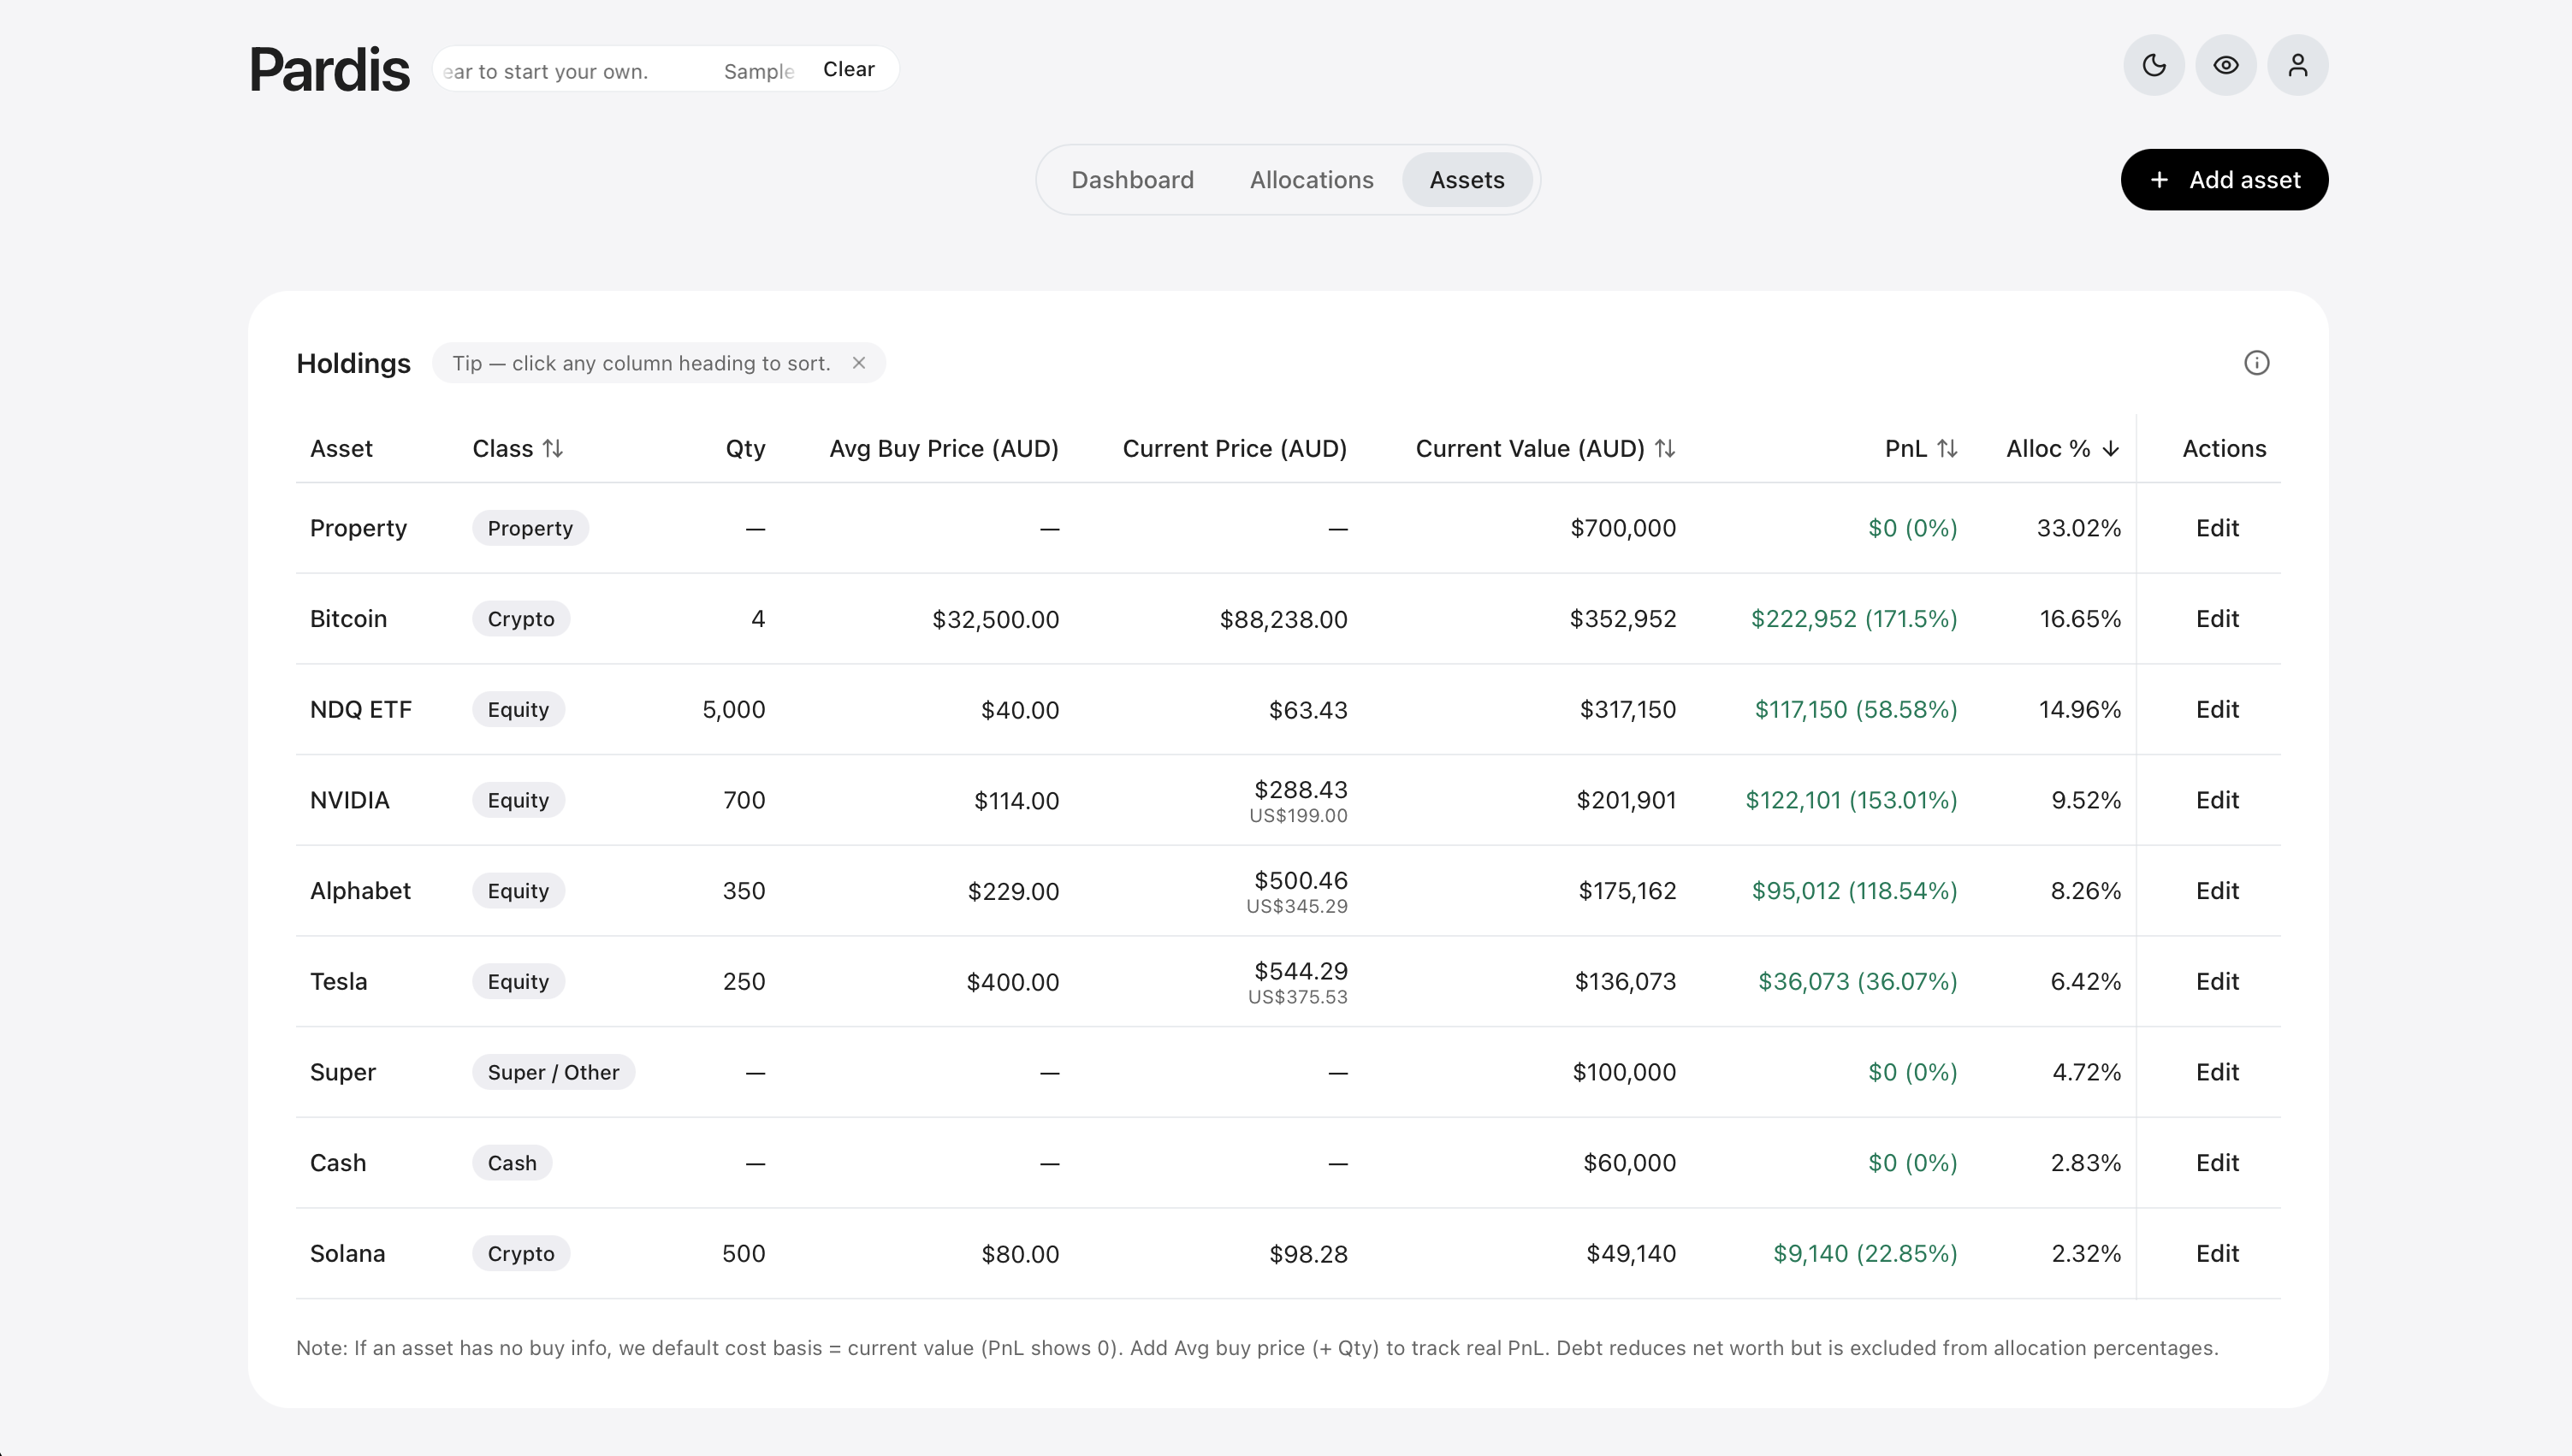Click the Pardis logo
The height and width of the screenshot is (1456, 2572).
coord(329,69)
